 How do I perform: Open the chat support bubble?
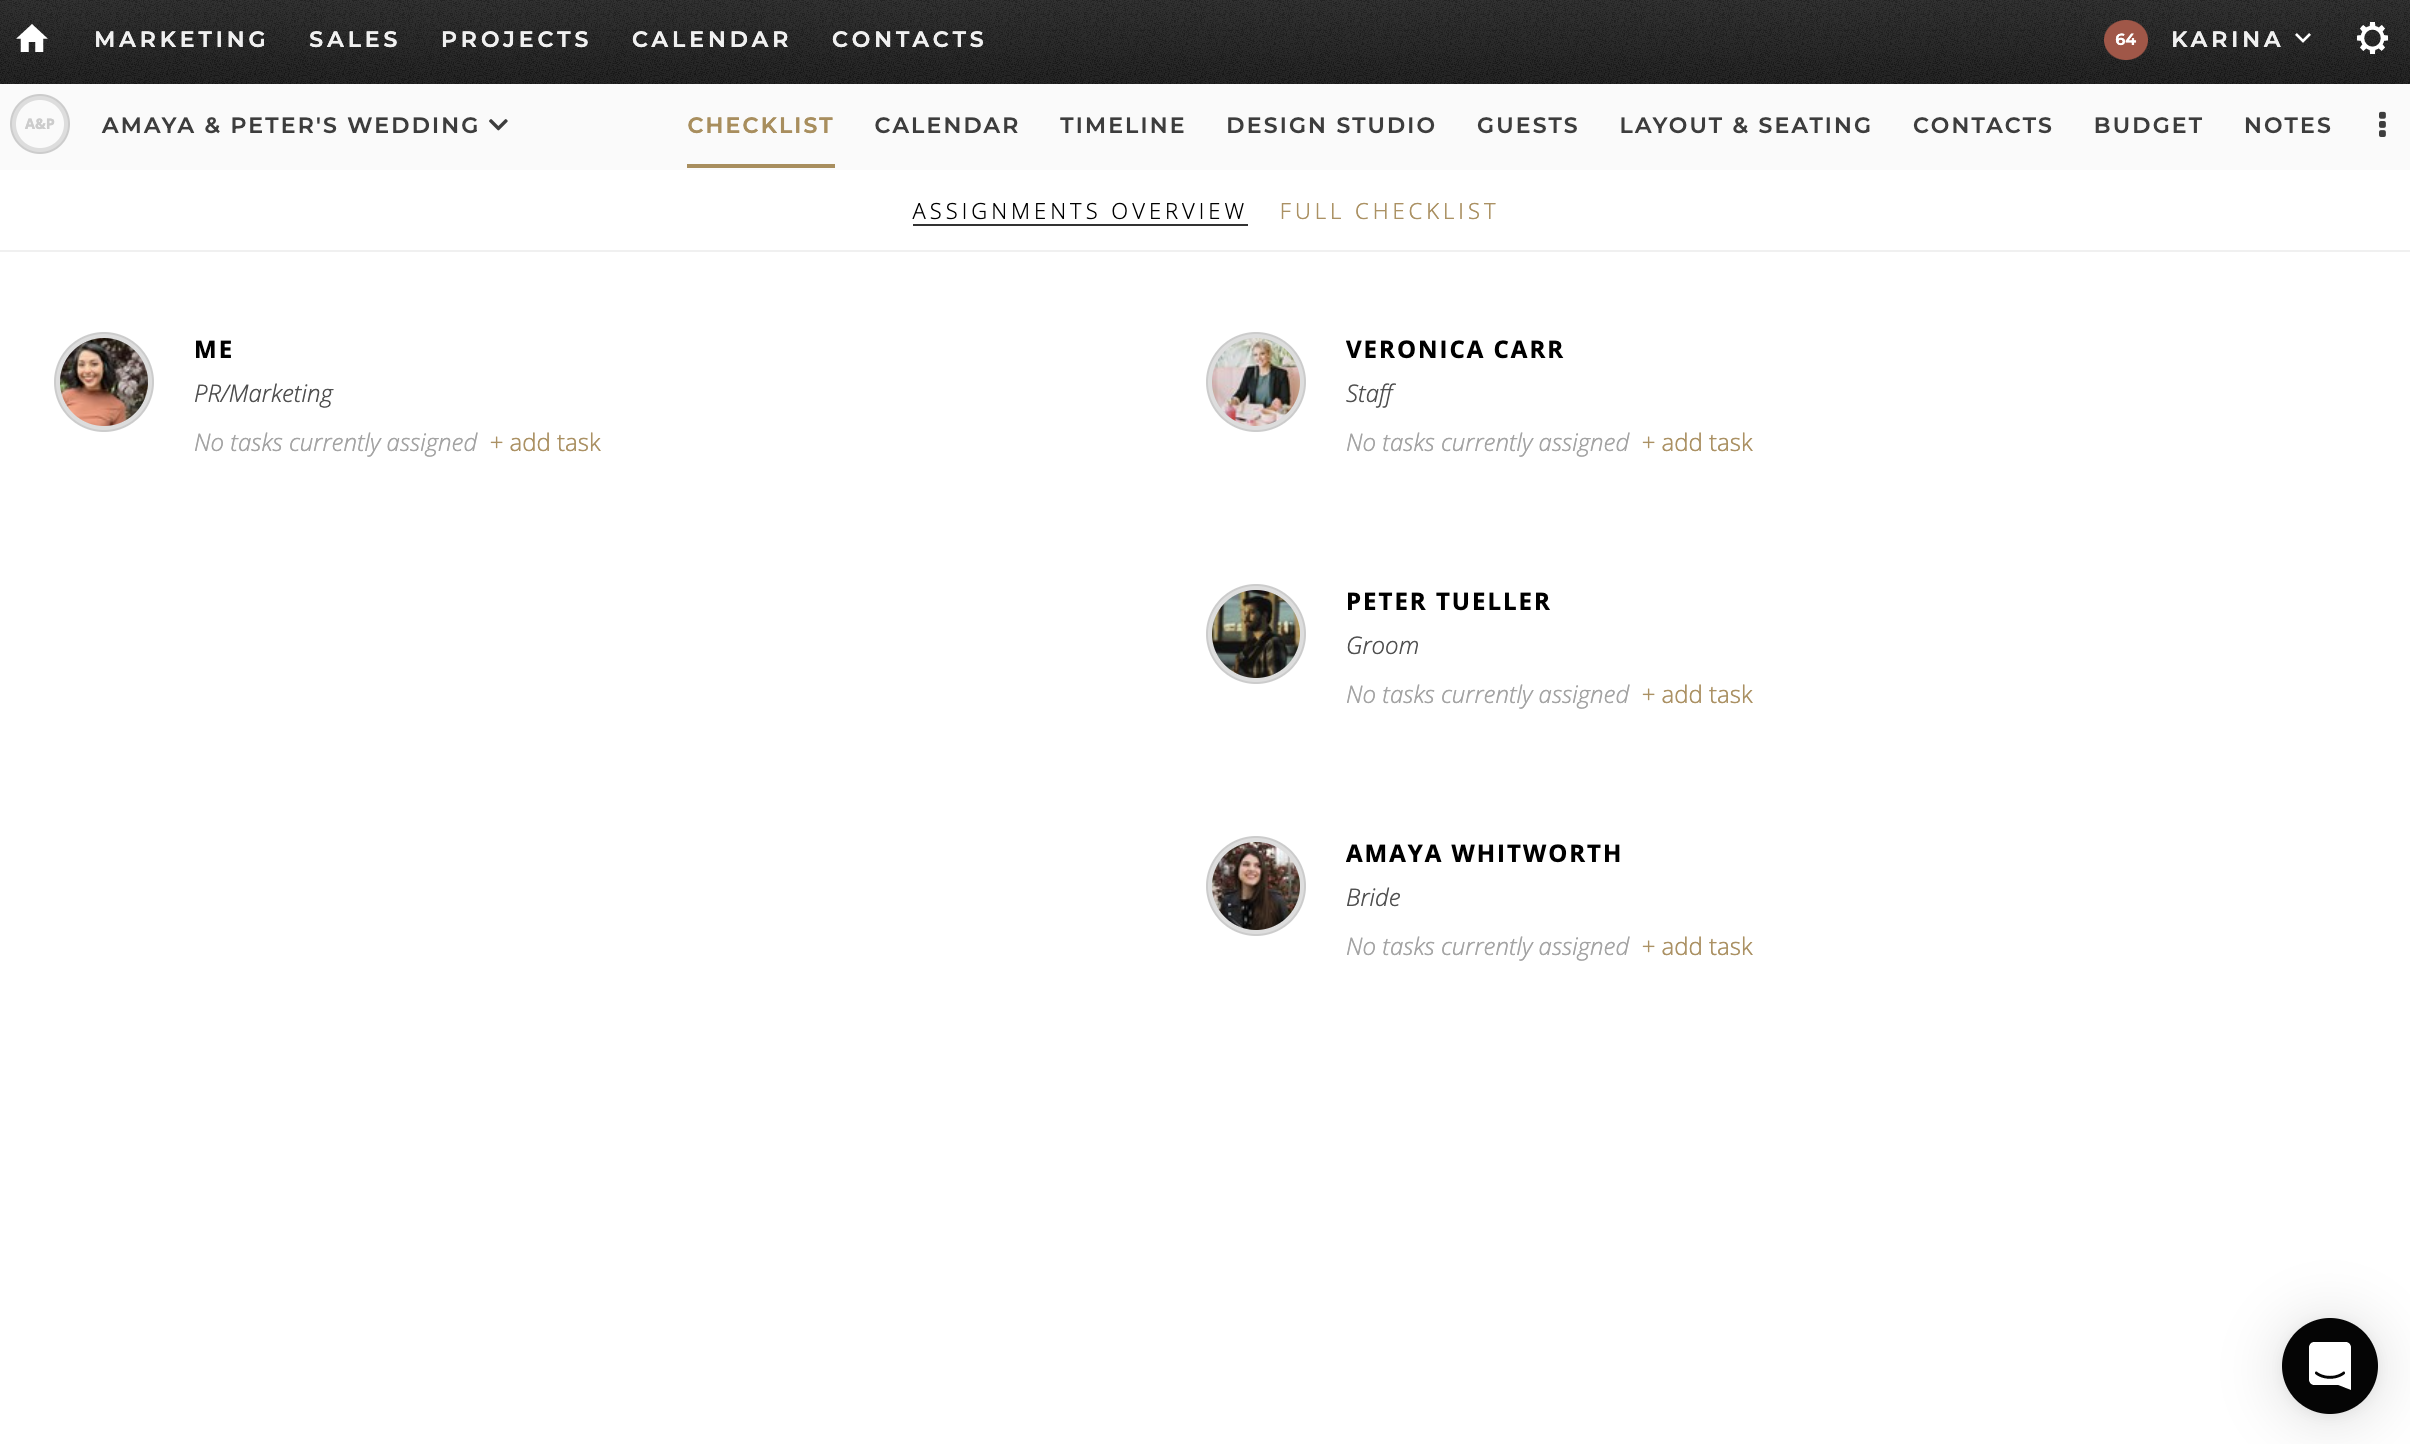2329,1365
